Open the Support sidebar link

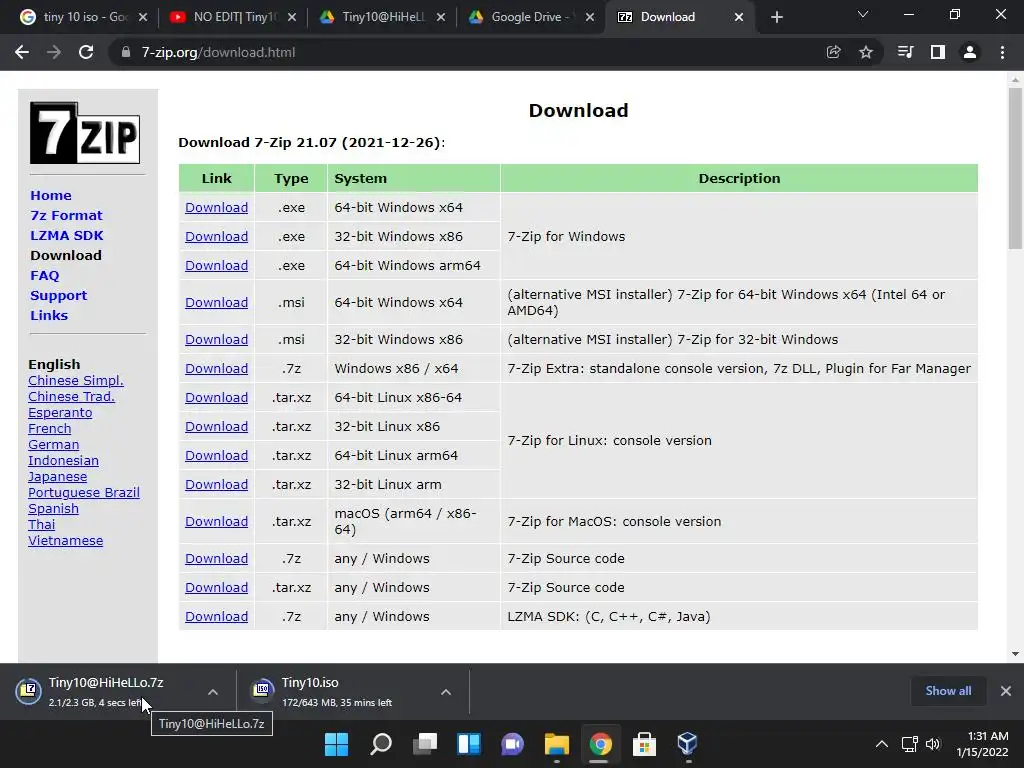[x=58, y=295]
